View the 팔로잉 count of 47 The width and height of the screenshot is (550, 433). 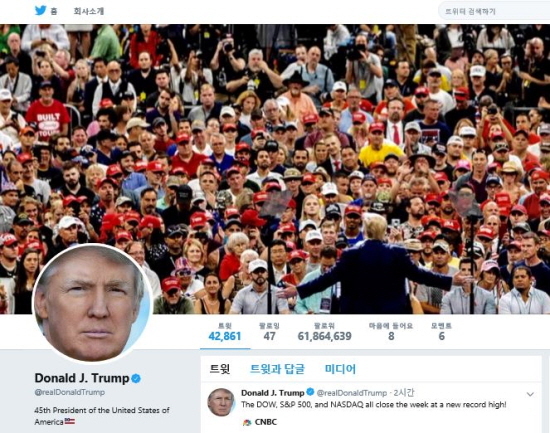click(269, 332)
